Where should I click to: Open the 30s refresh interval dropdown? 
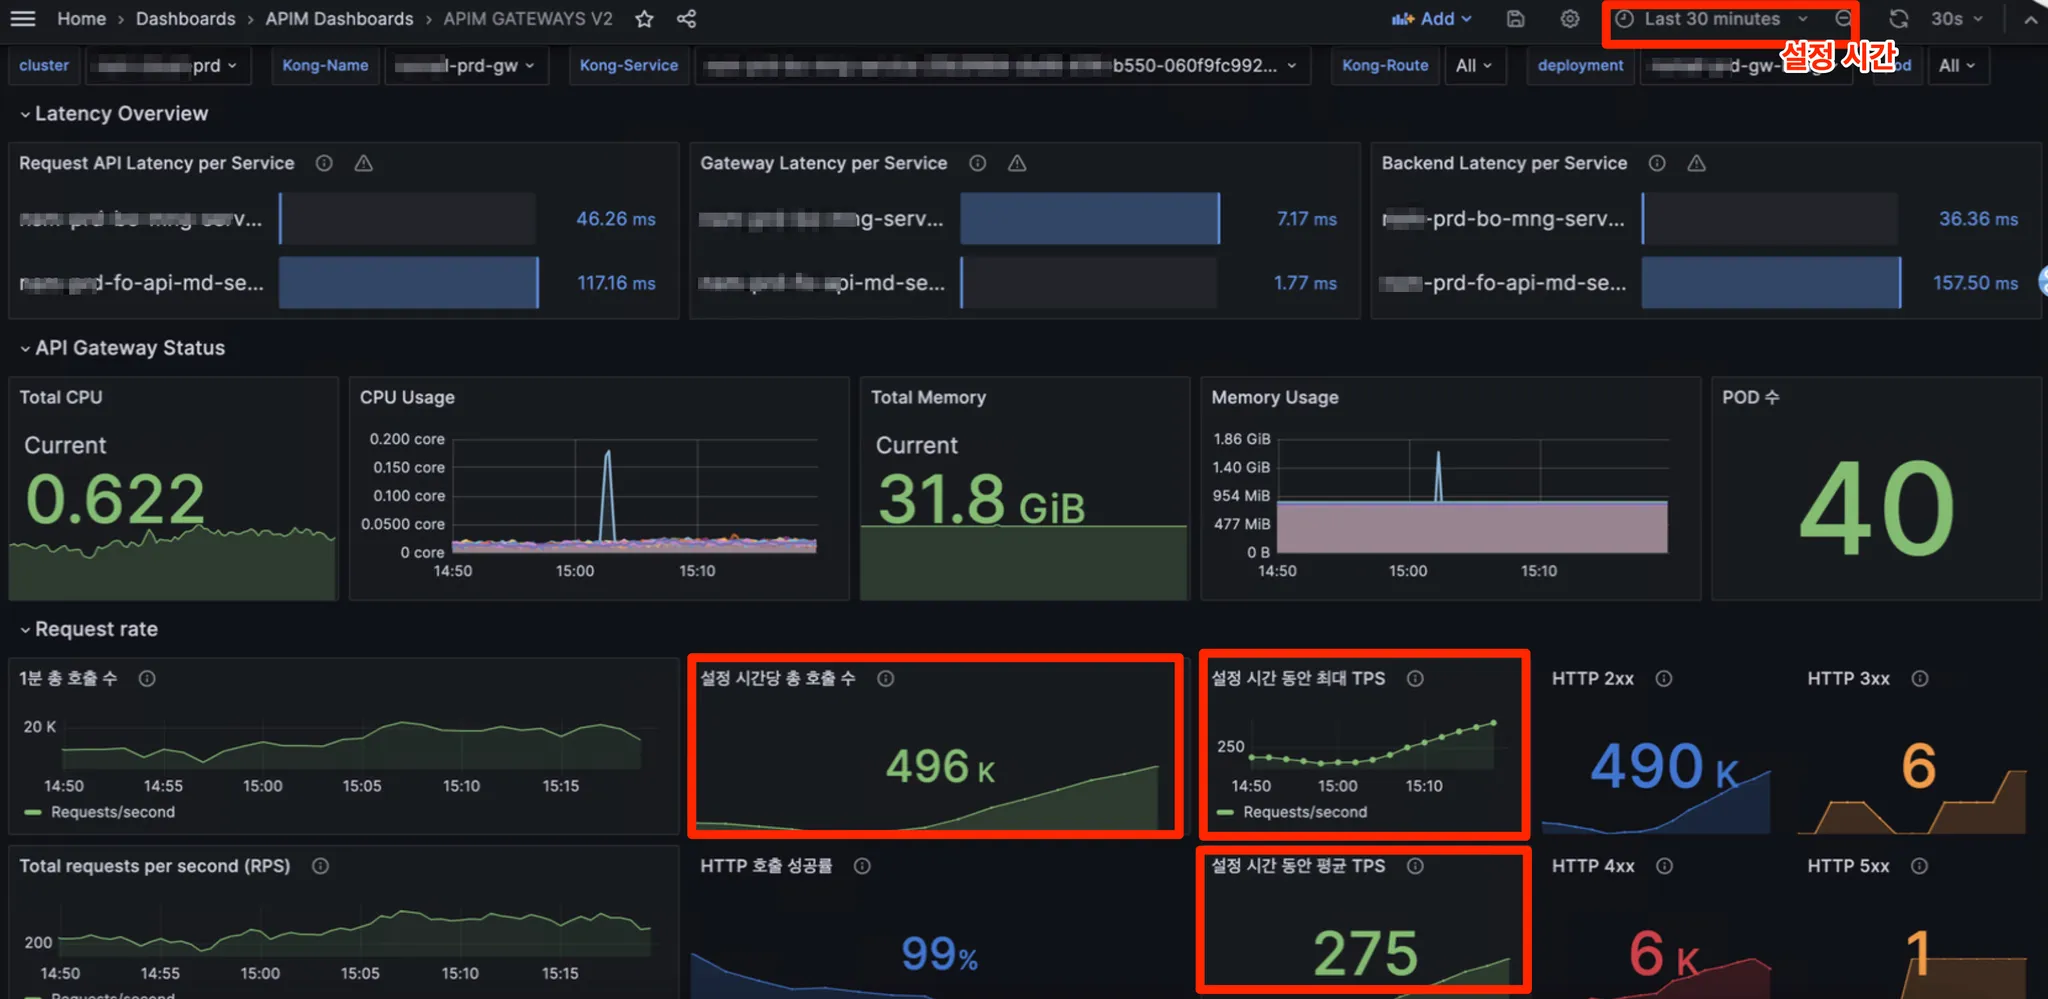coord(1956,19)
